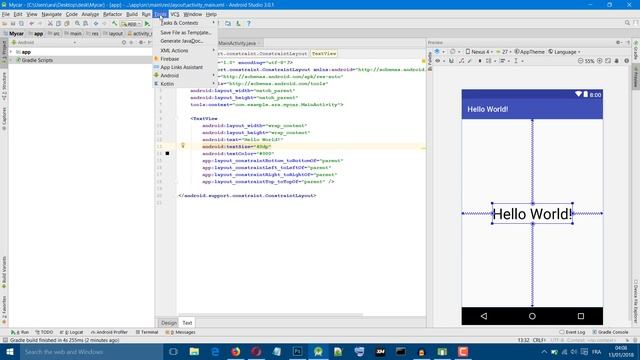
Task: Click the green Run app play icon
Action: [147, 24]
